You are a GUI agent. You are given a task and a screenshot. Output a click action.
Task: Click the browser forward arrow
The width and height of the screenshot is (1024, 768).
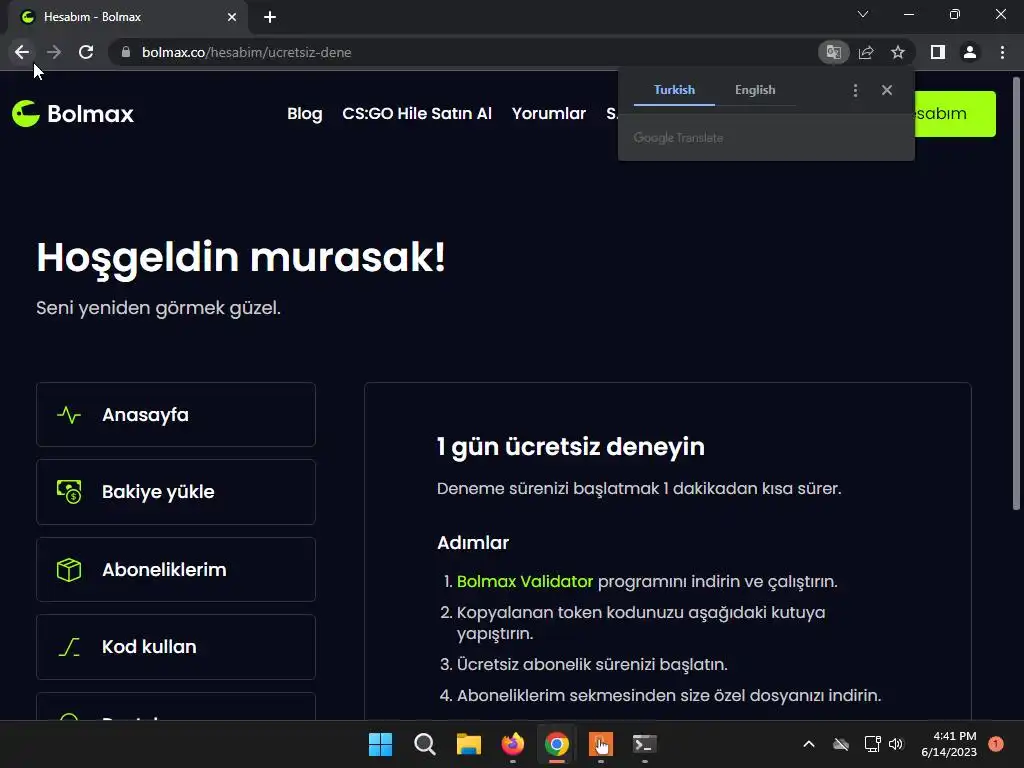click(x=54, y=52)
